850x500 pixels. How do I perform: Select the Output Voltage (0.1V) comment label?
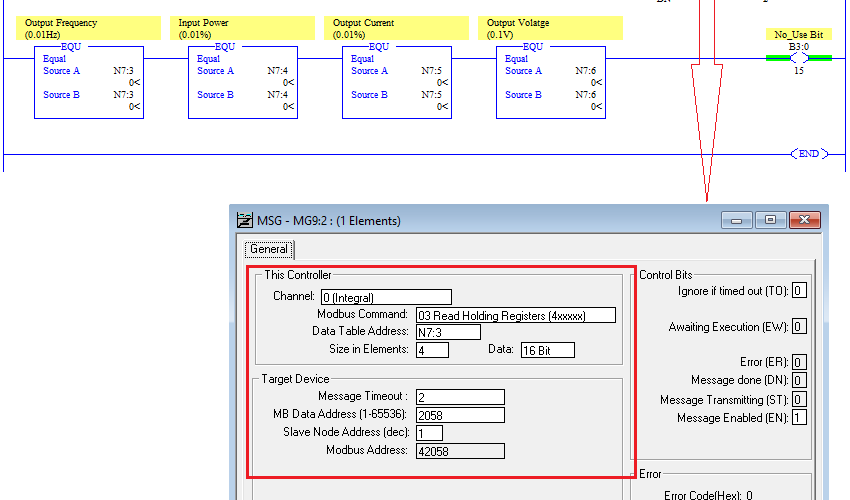coord(550,28)
